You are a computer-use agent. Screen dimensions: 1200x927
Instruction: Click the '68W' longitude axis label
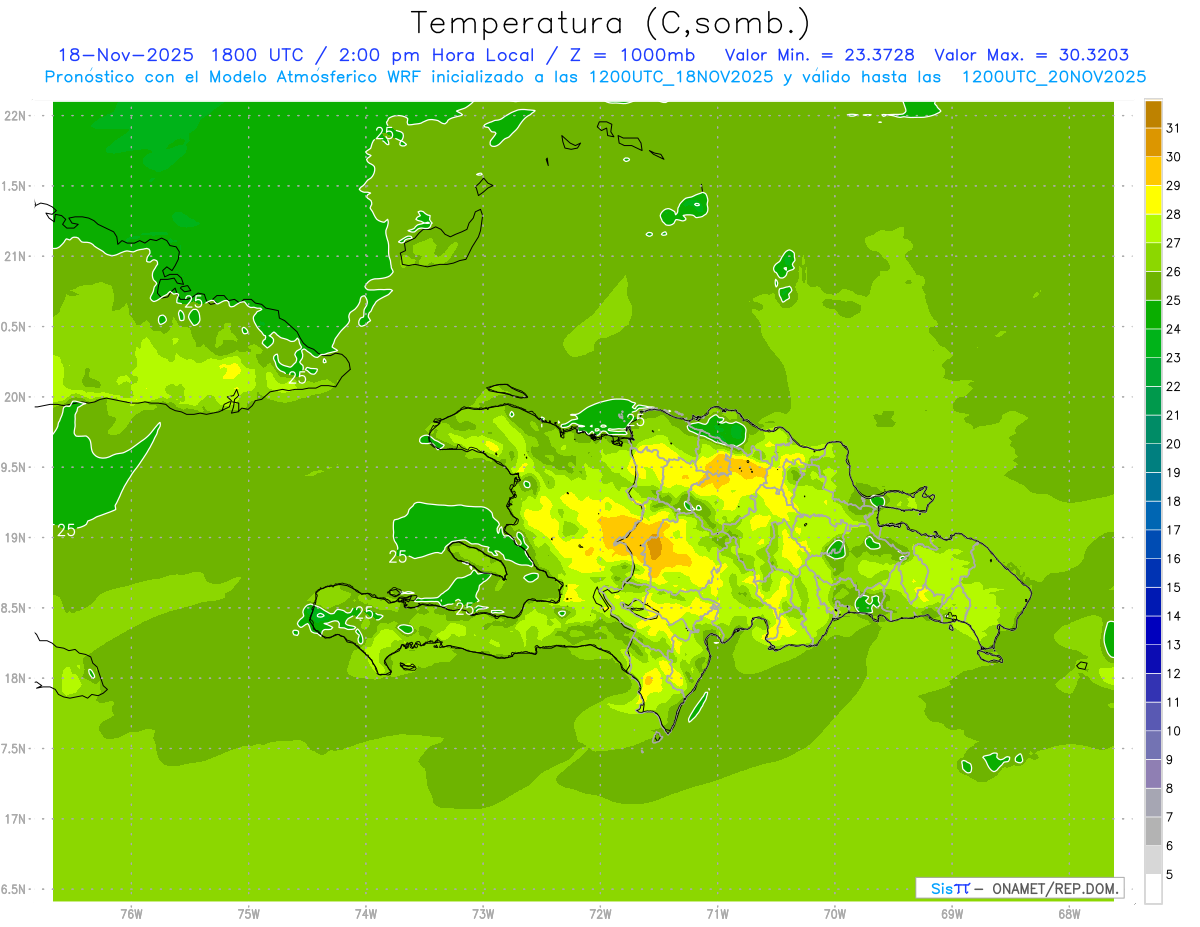(x=1069, y=914)
